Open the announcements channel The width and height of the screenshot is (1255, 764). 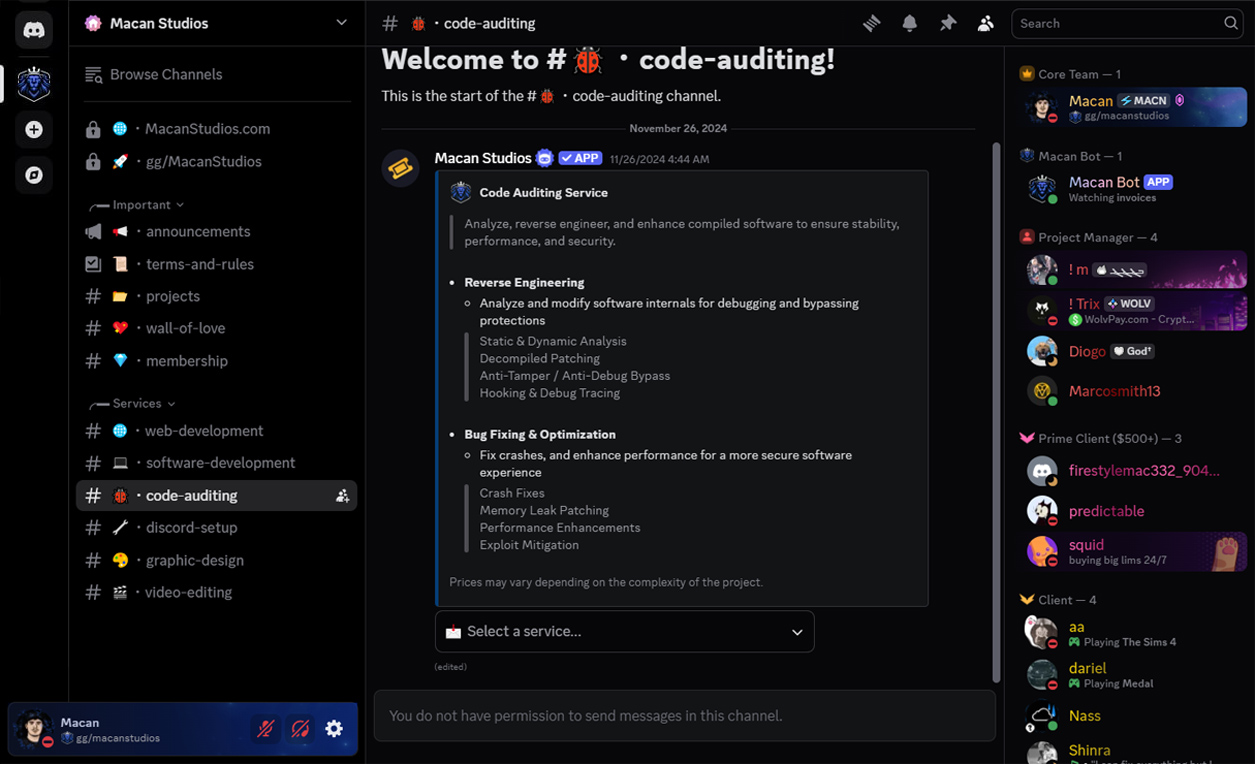pyautogui.click(x=216, y=232)
